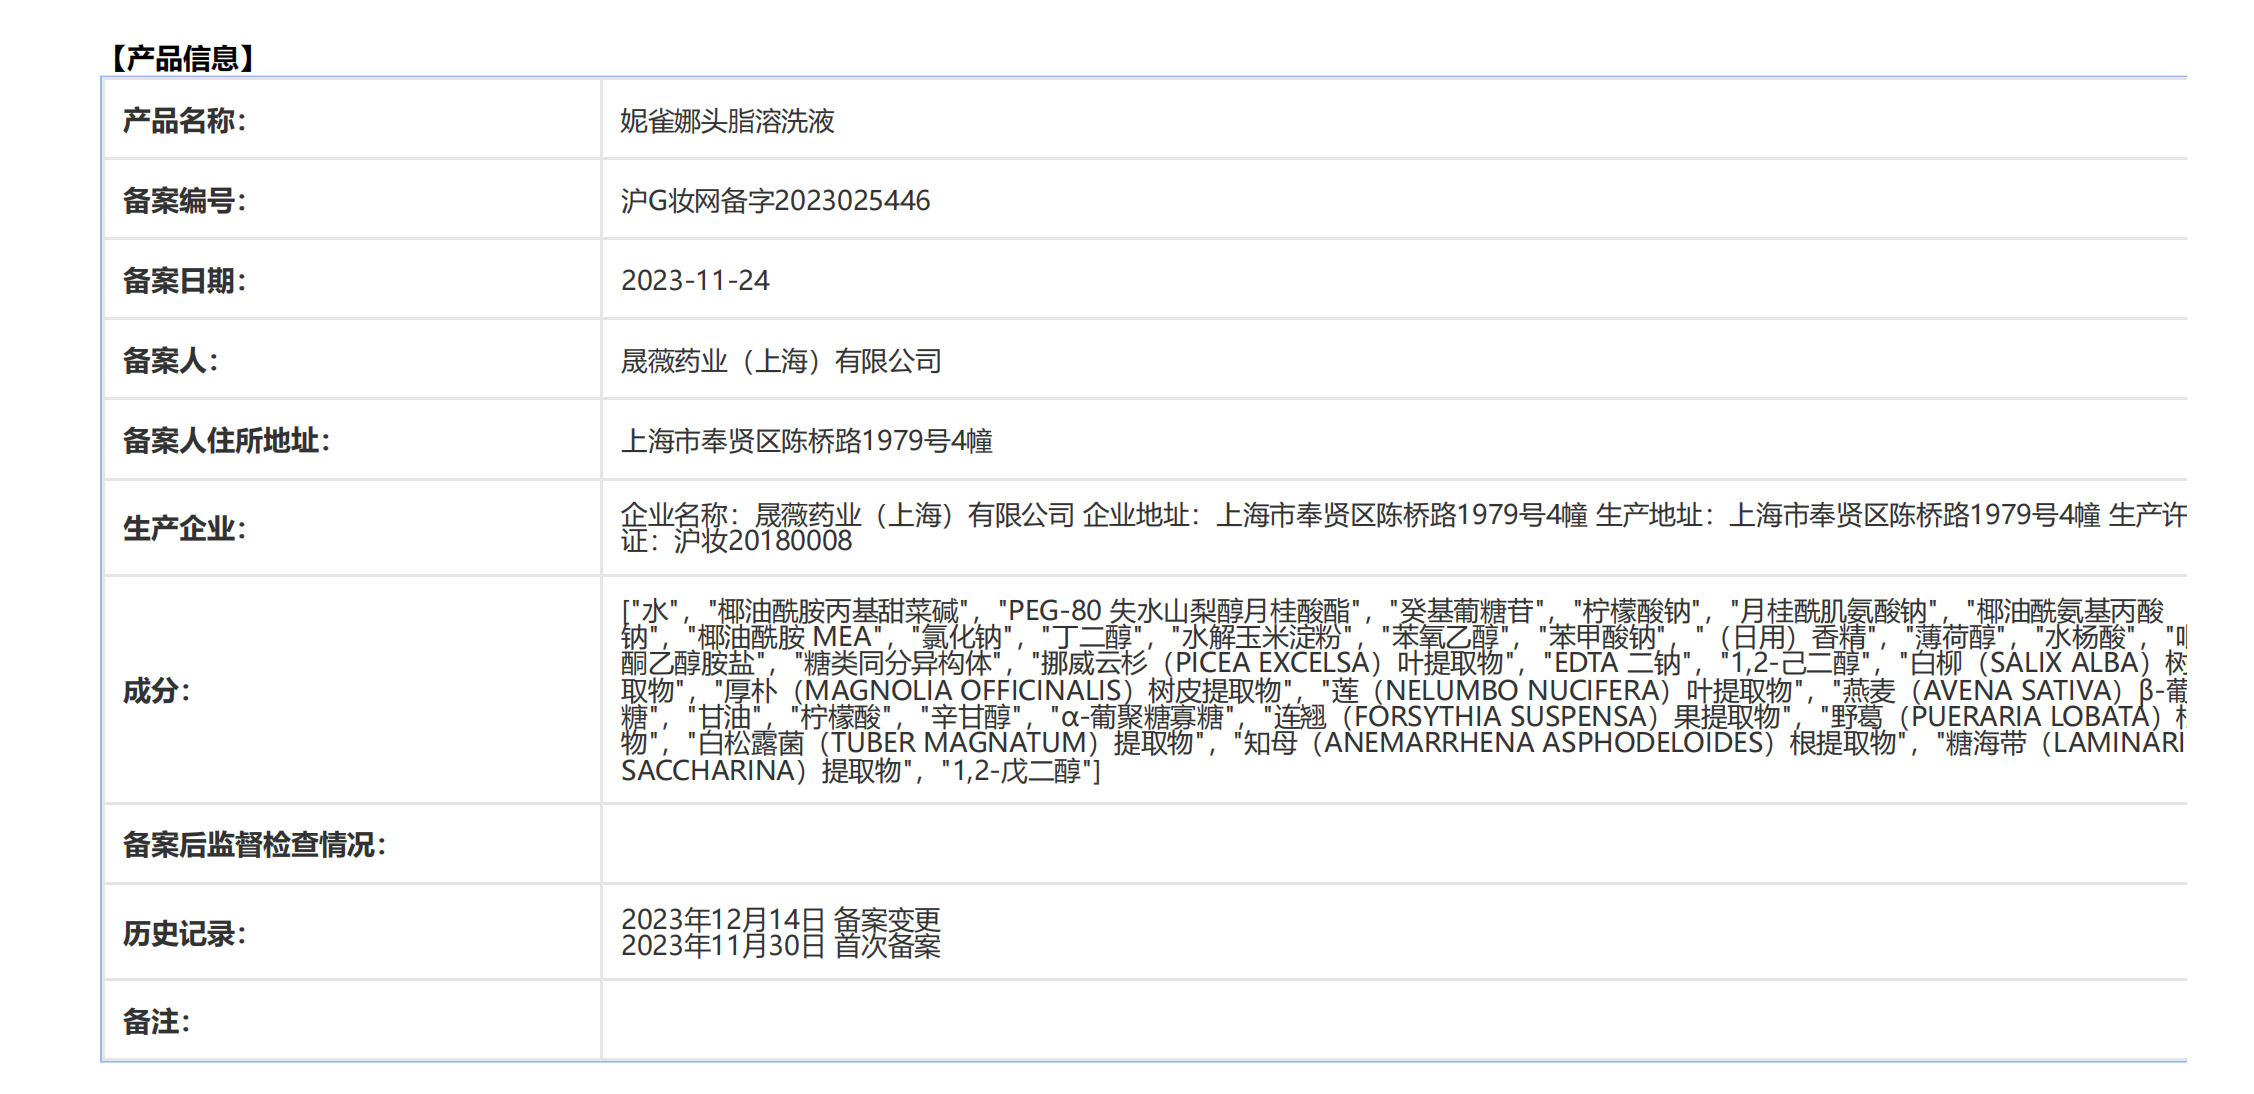Click the 历史记录 label
The width and height of the screenshot is (2254, 1094).
pyautogui.click(x=184, y=934)
